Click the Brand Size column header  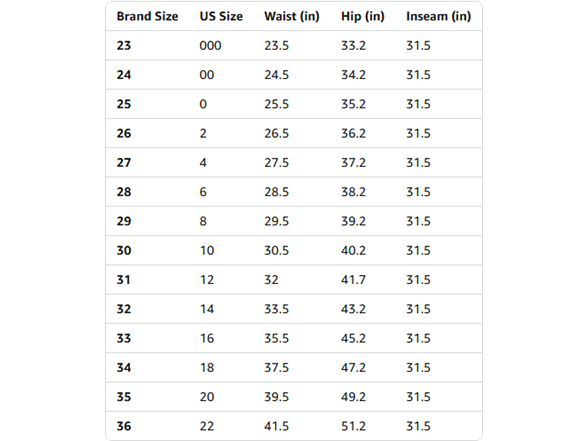[x=147, y=16]
